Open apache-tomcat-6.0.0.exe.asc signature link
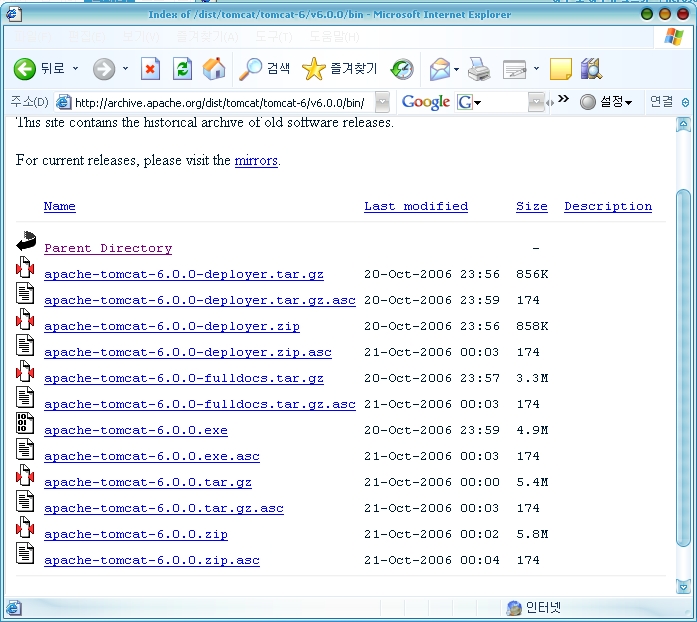Image resolution: width=697 pixels, height=622 pixels. pos(152,456)
